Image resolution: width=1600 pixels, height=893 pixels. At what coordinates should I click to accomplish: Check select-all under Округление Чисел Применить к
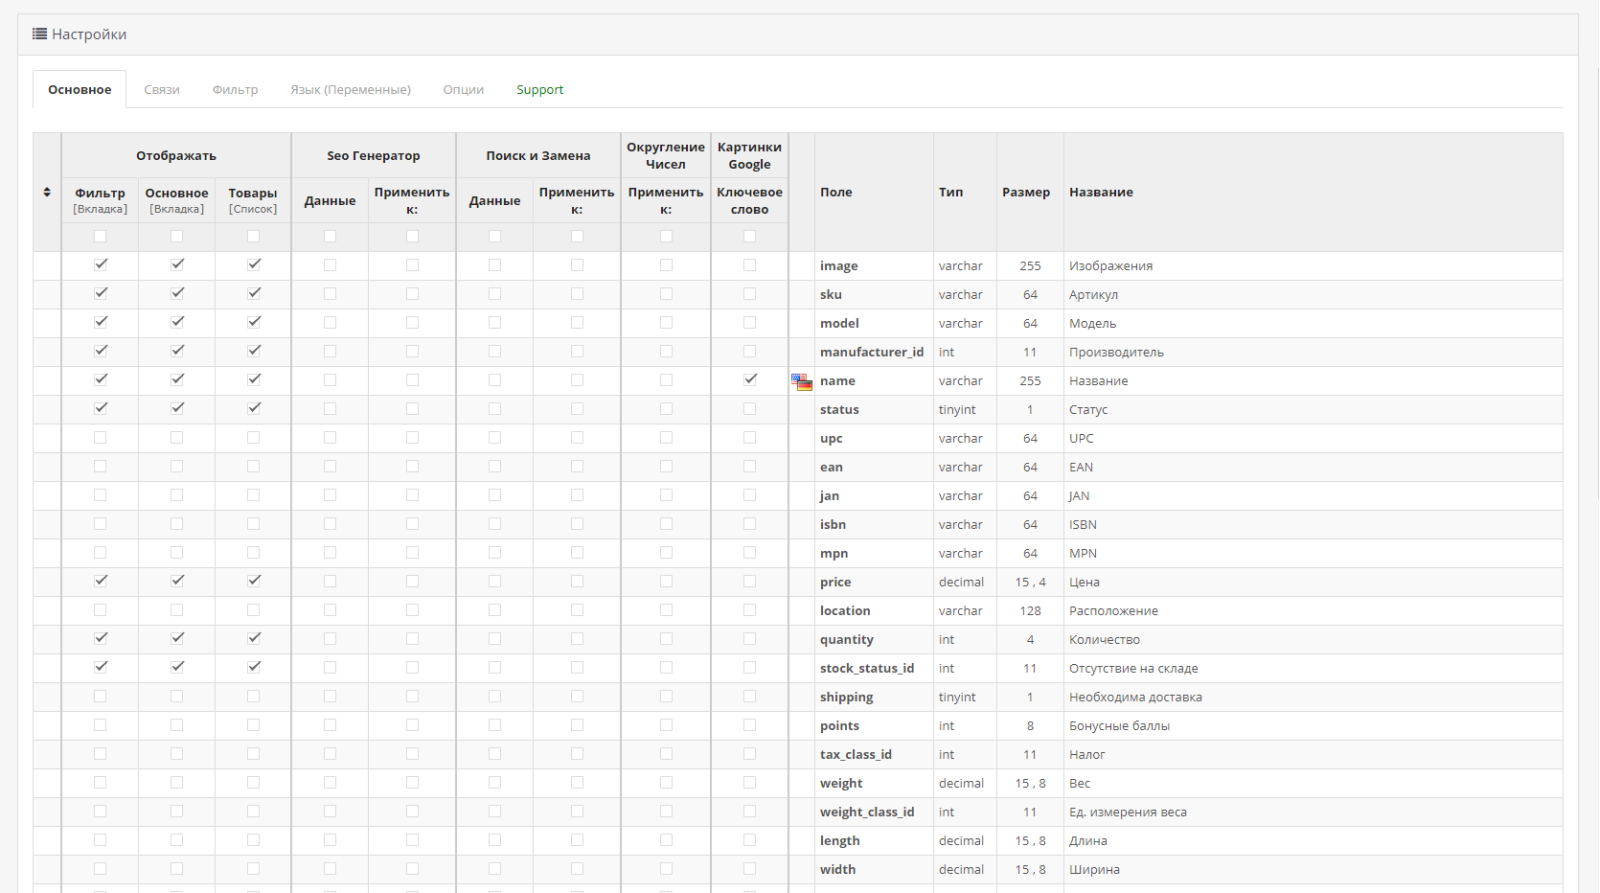coord(666,237)
